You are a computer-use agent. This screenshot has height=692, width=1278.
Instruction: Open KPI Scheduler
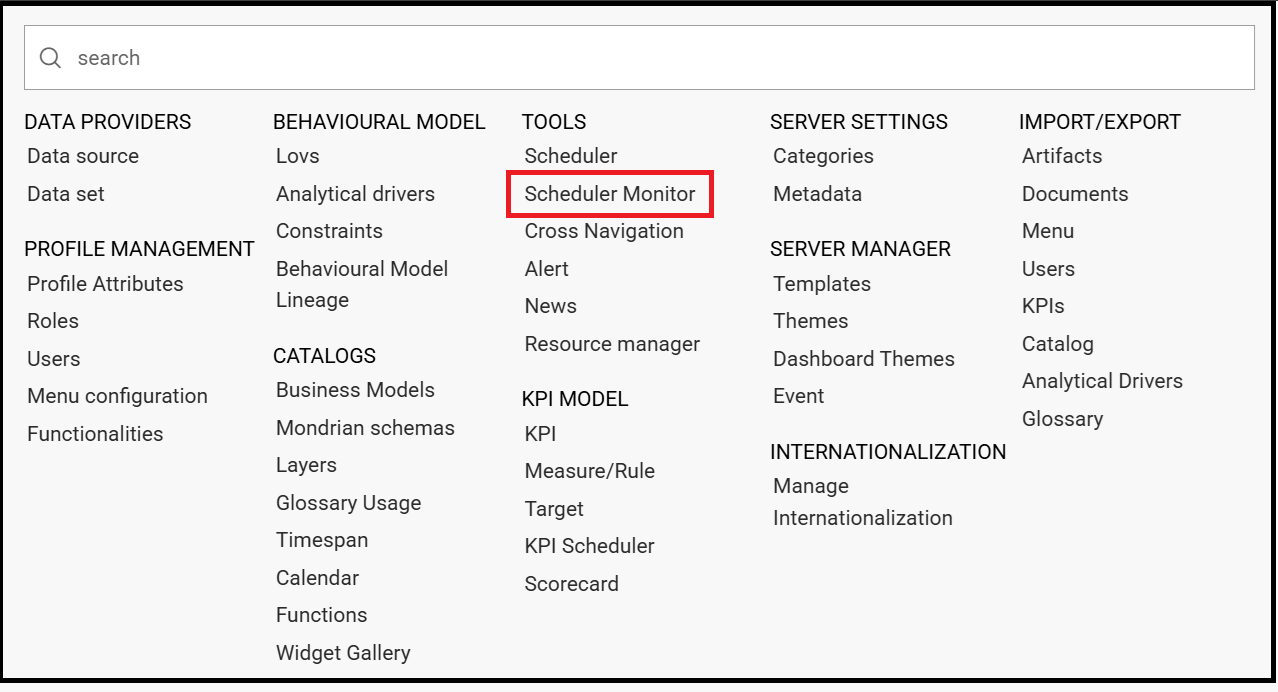(589, 546)
